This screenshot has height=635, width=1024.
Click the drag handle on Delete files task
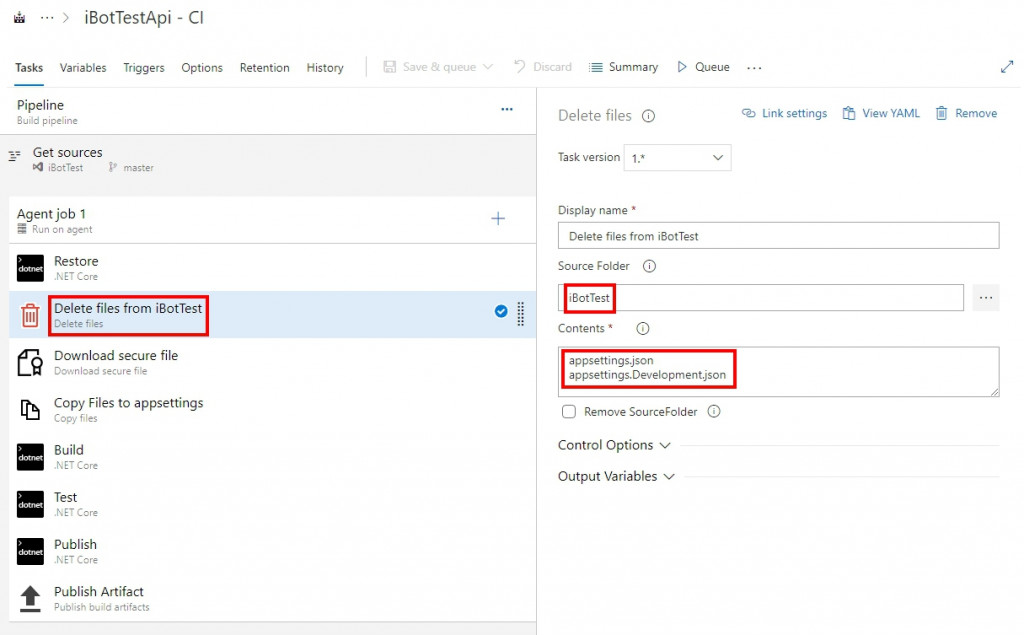(520, 314)
